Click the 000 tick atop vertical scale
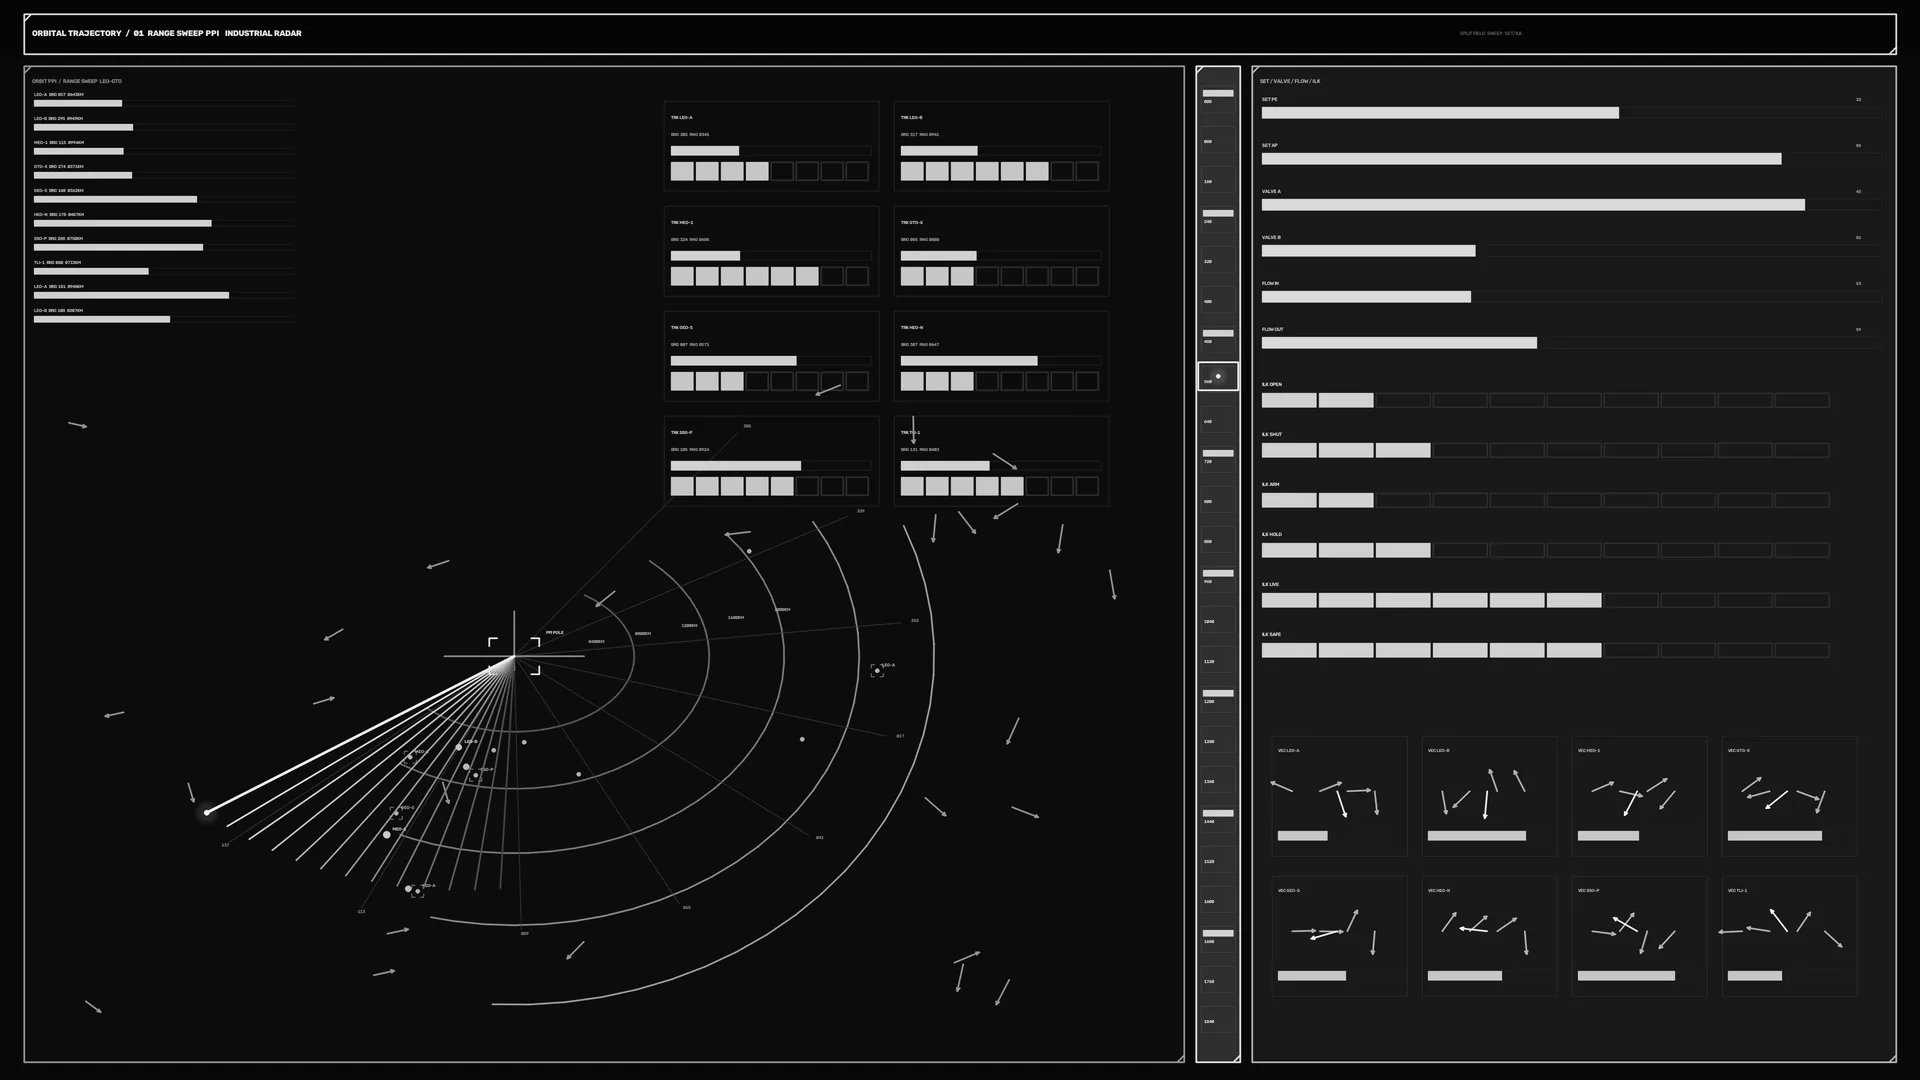The height and width of the screenshot is (1080, 1920). point(1207,101)
